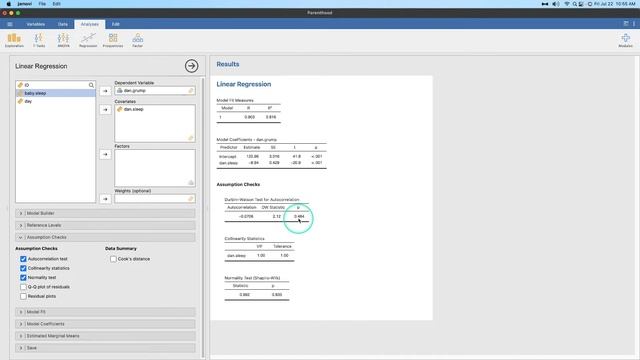The height and width of the screenshot is (360, 640).
Task: Open the Edit menu in the macOS menu bar
Action: point(56,4)
